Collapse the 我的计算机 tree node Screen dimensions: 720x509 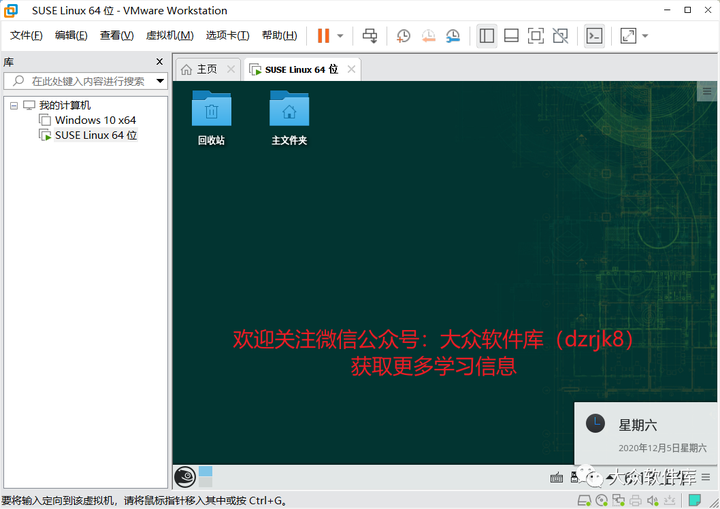click(x=14, y=106)
